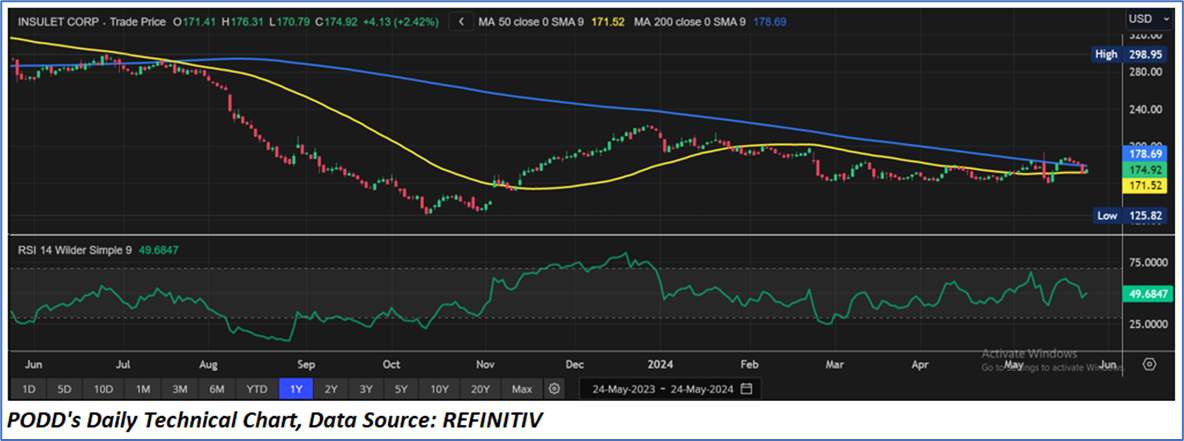Switch chart to 5Y range
Screen dimensions: 1184x441
[x=400, y=388]
